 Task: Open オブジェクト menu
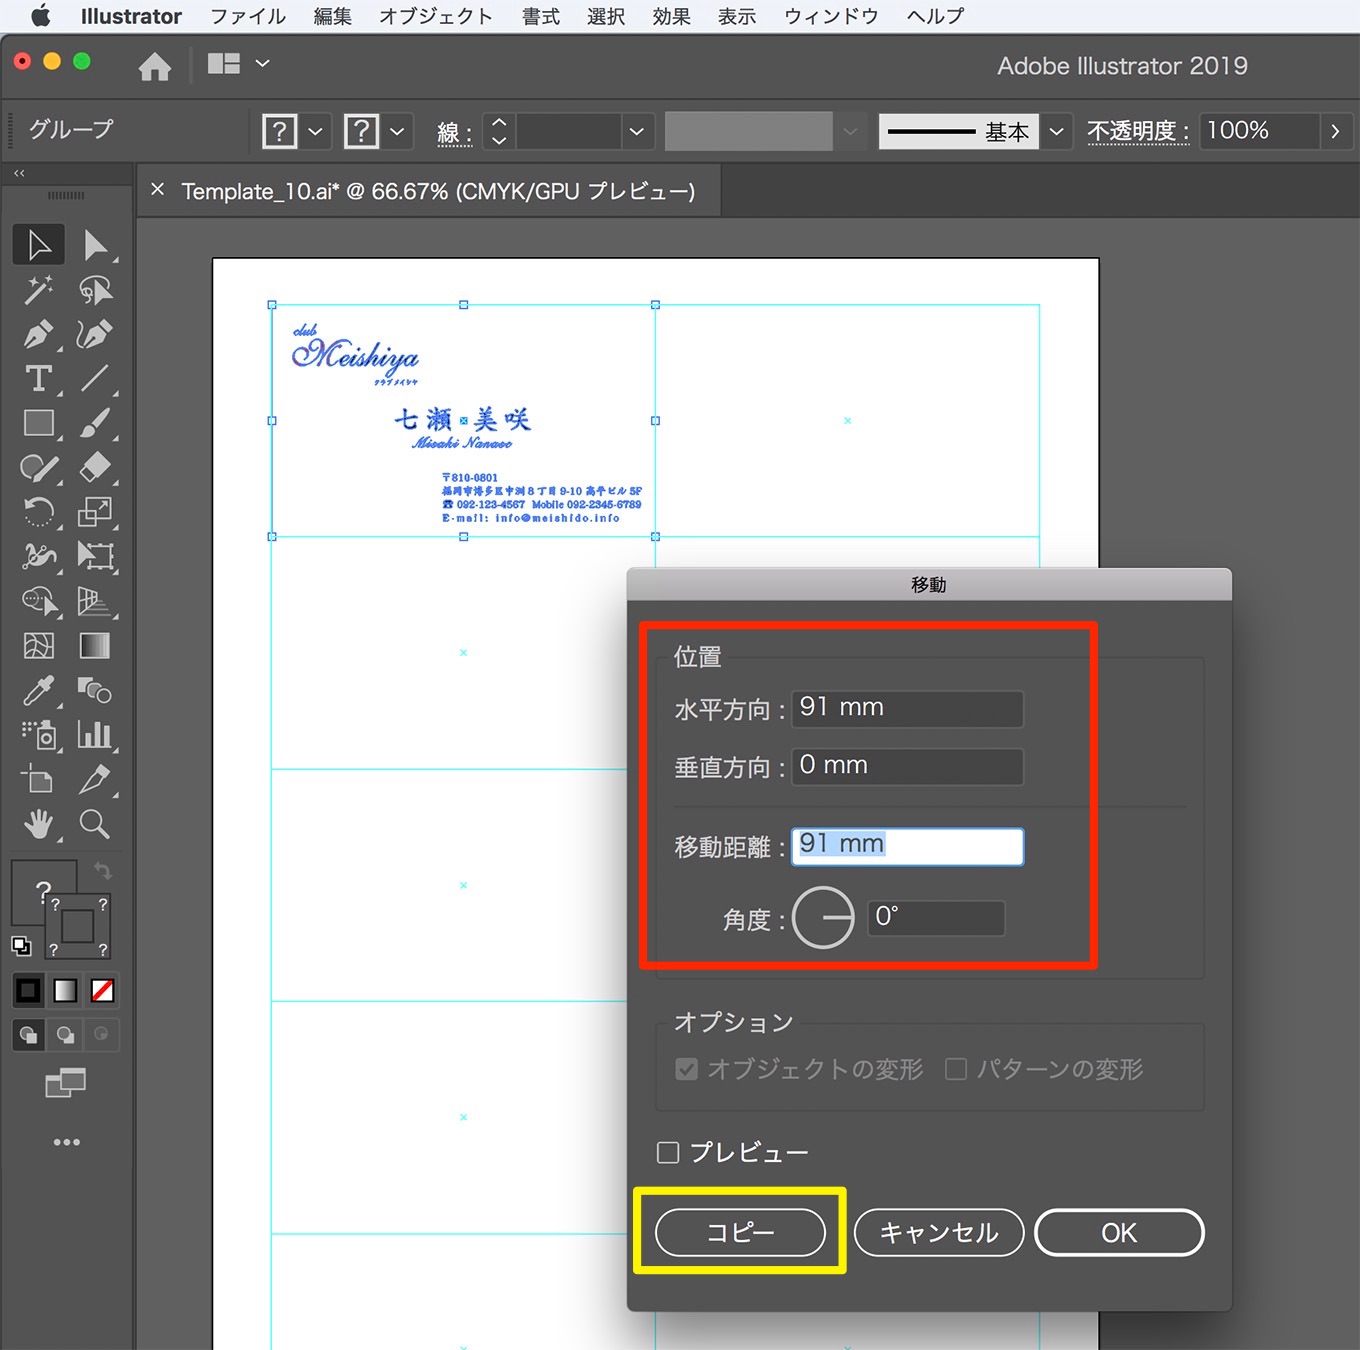point(436,16)
